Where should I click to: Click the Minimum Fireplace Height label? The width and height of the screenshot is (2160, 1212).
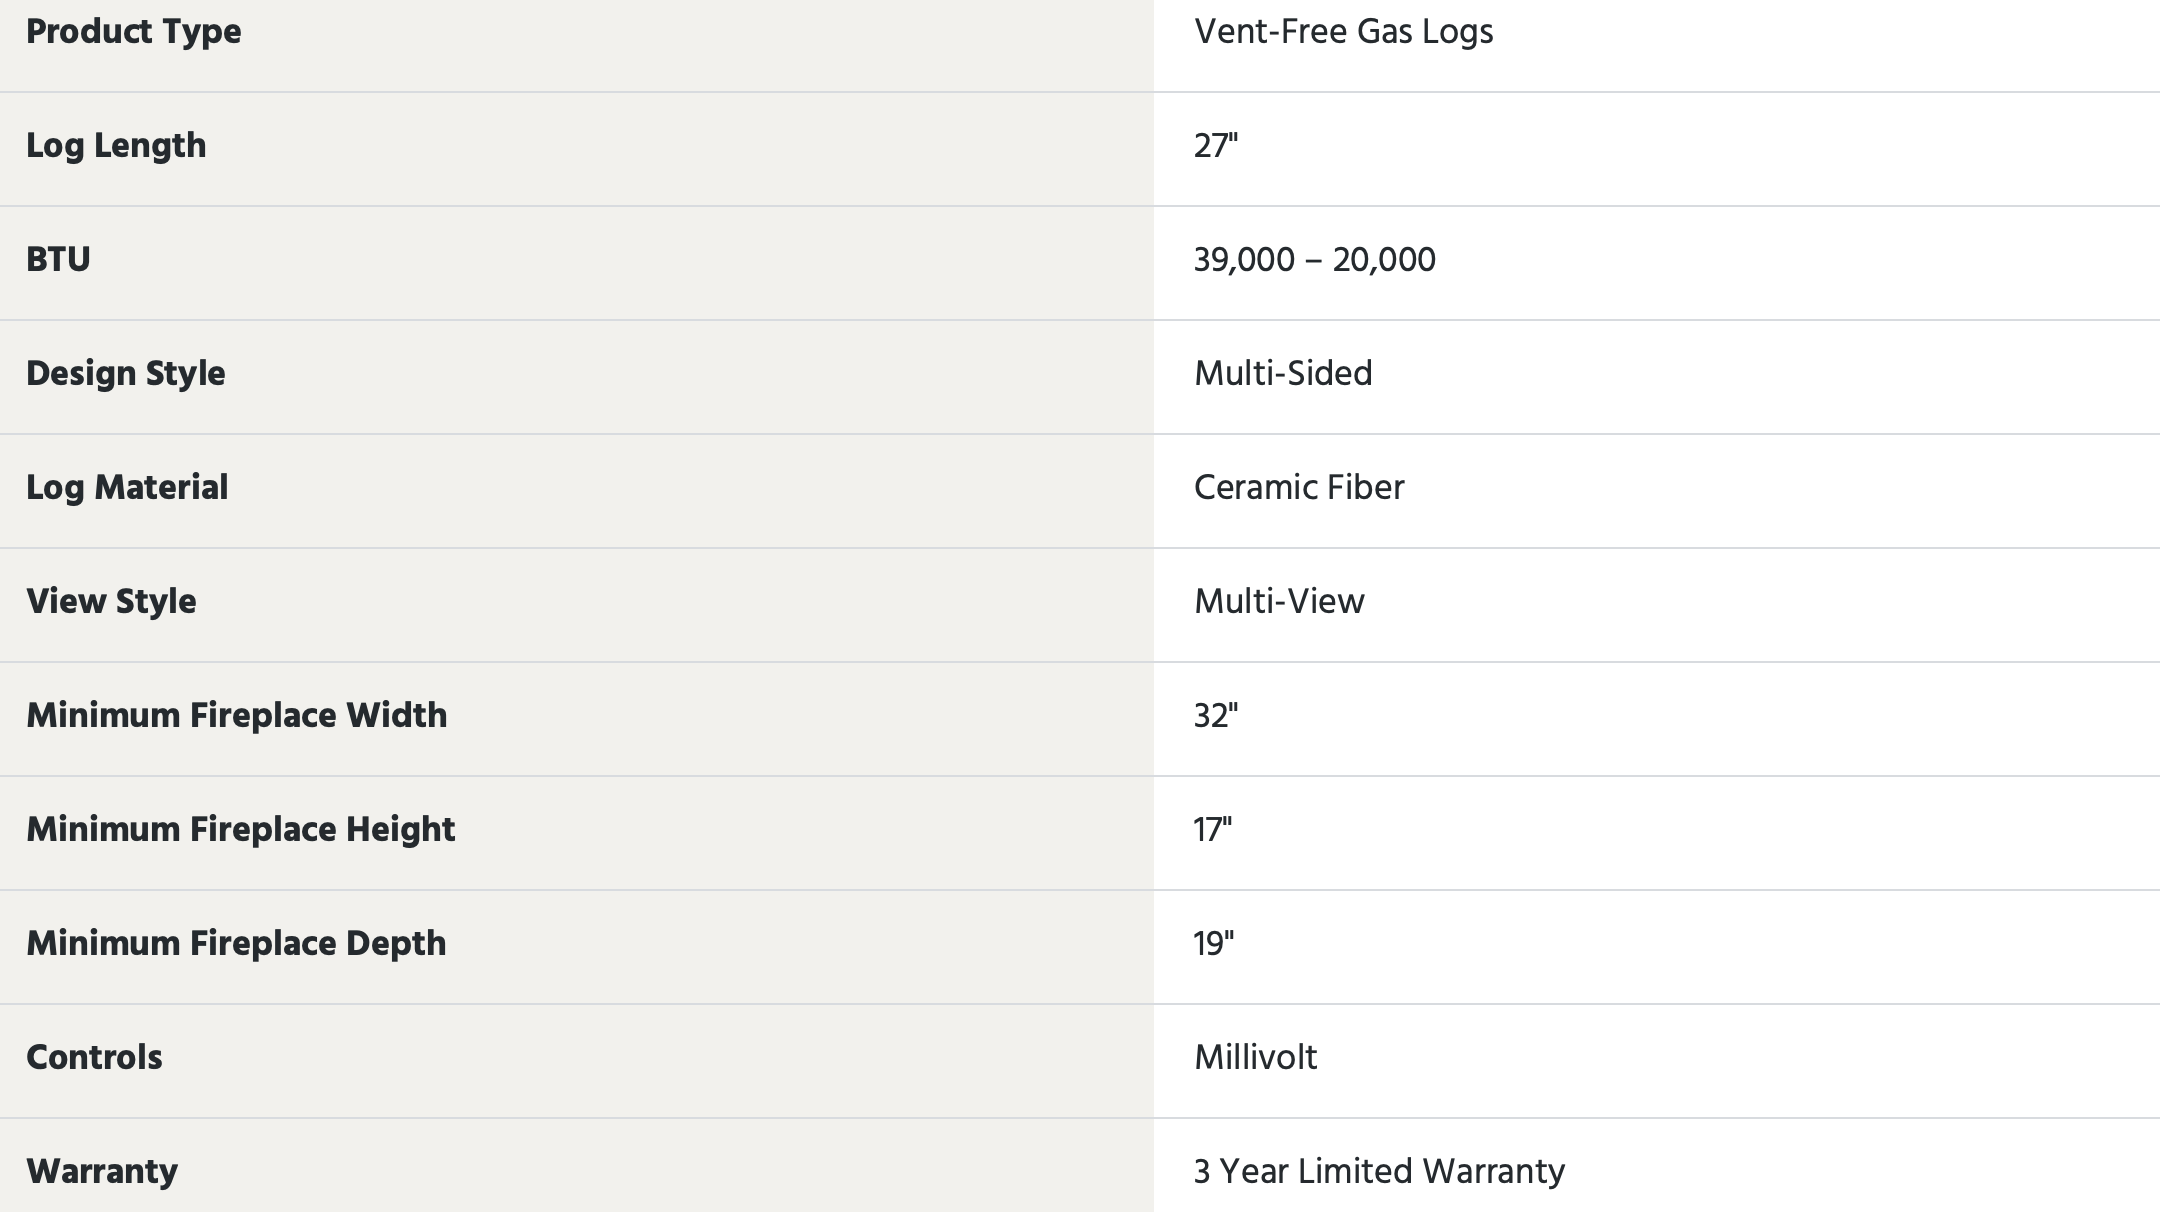coord(240,830)
